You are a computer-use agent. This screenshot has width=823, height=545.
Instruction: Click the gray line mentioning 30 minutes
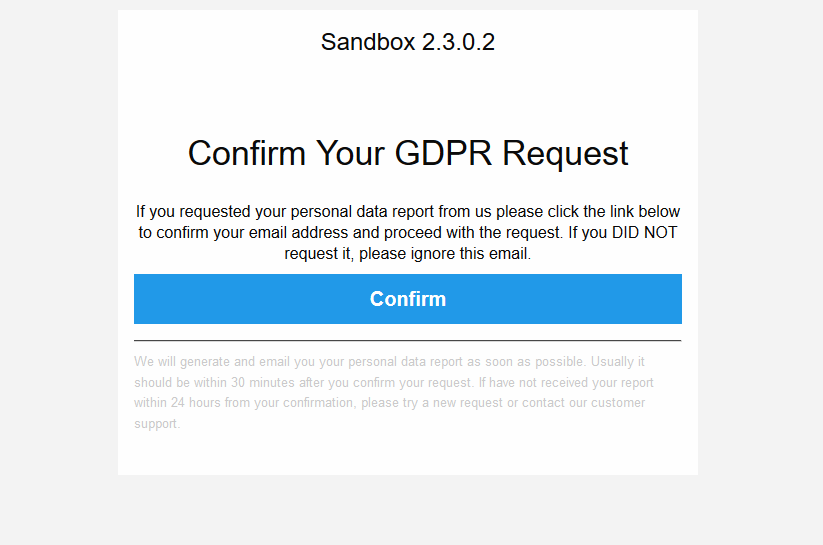tap(394, 383)
